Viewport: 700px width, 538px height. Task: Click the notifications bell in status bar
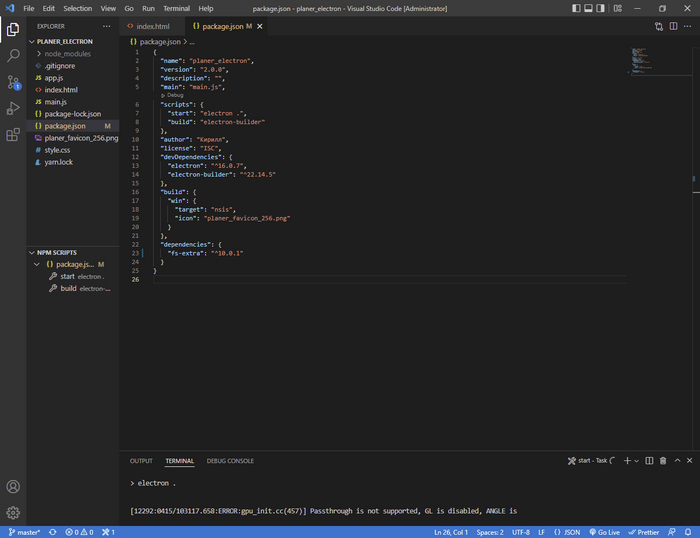[688, 532]
